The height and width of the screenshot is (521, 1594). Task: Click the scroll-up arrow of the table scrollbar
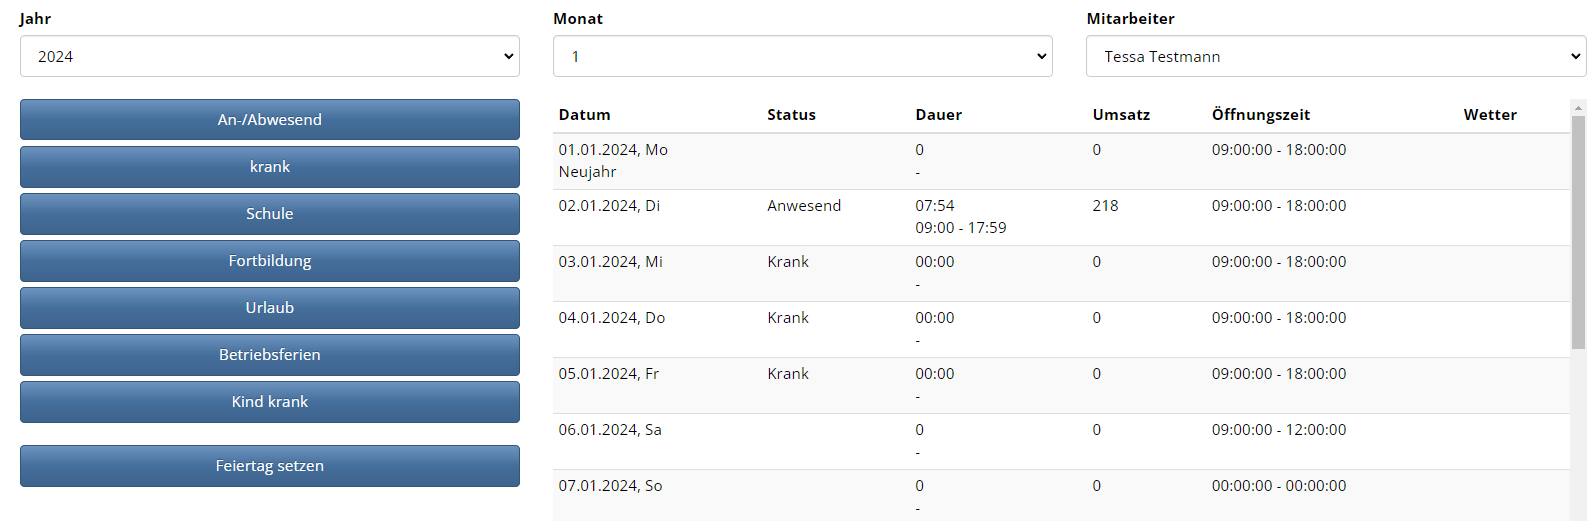(x=1578, y=107)
